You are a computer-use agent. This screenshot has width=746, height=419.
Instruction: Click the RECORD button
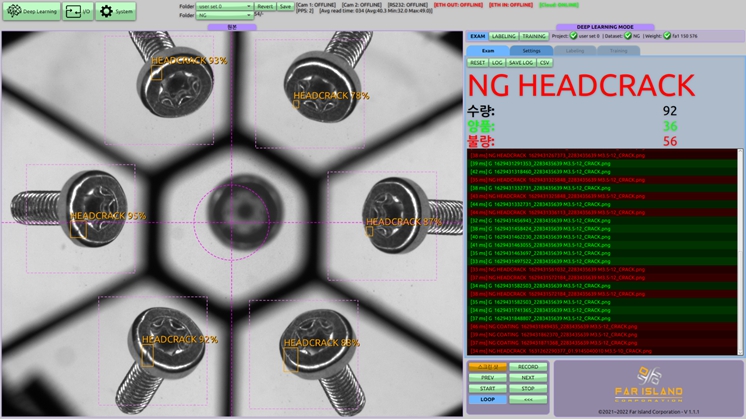pos(528,367)
